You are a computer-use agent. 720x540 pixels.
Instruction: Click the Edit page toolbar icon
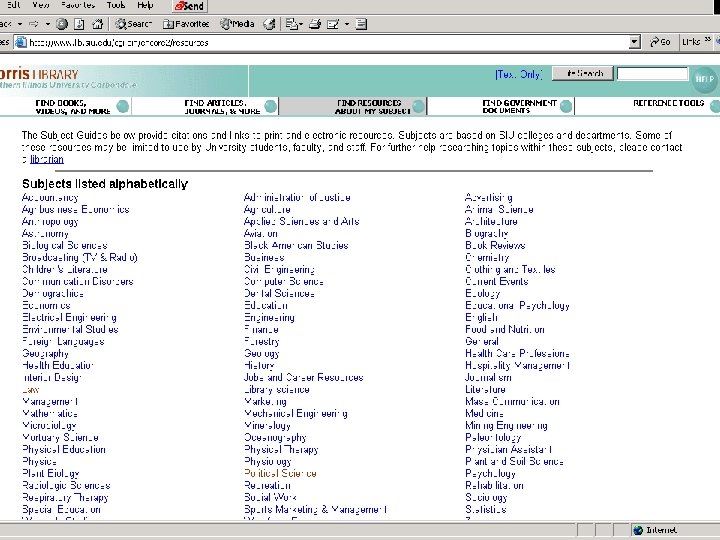[333, 24]
